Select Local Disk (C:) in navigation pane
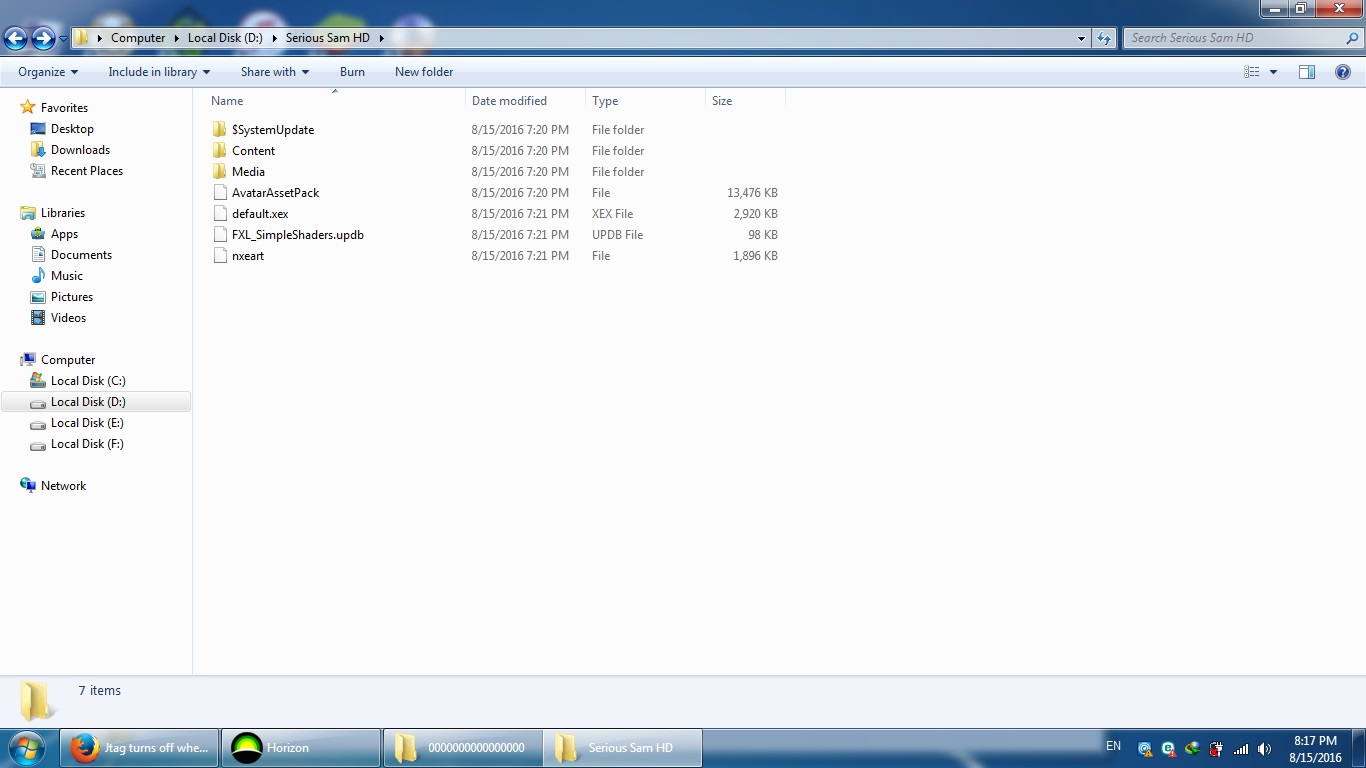Image resolution: width=1366 pixels, height=768 pixels. tap(88, 381)
